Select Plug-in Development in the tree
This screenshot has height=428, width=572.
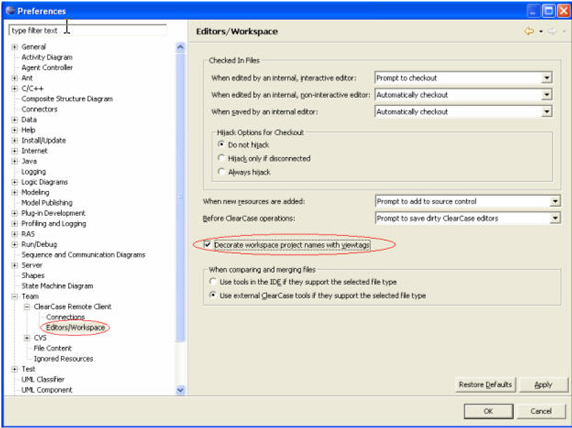point(53,213)
